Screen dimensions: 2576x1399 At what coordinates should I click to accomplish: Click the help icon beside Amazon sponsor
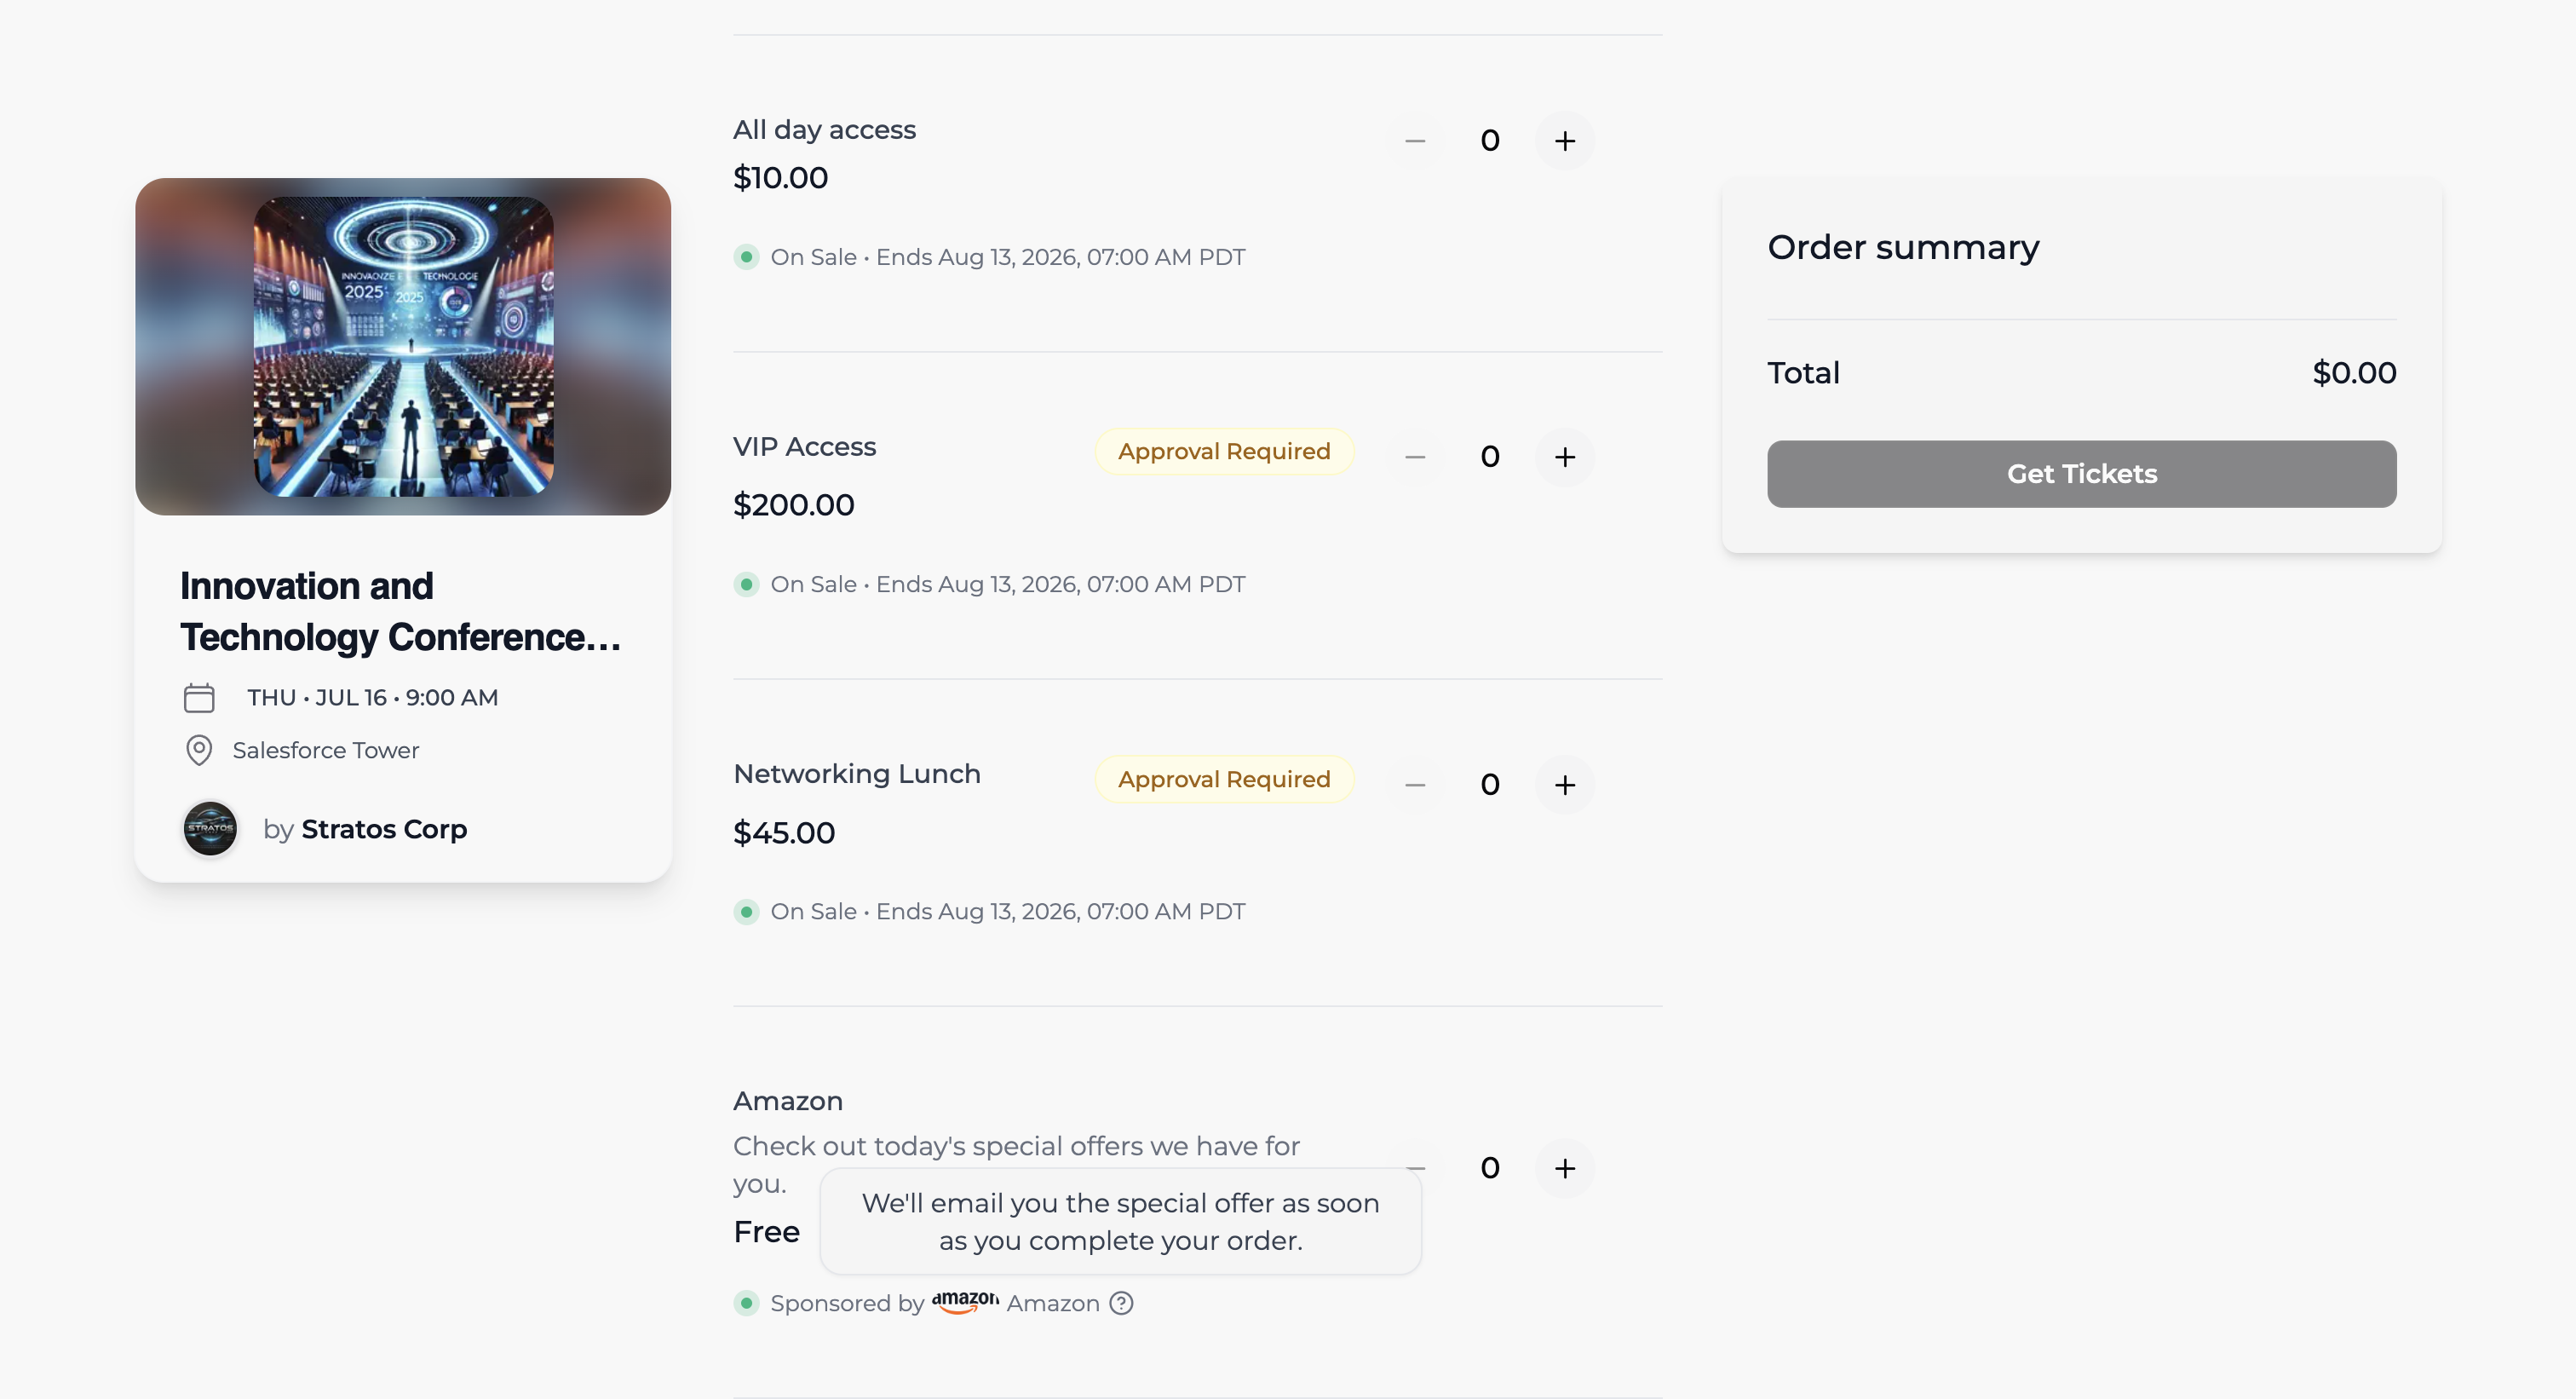[1122, 1303]
